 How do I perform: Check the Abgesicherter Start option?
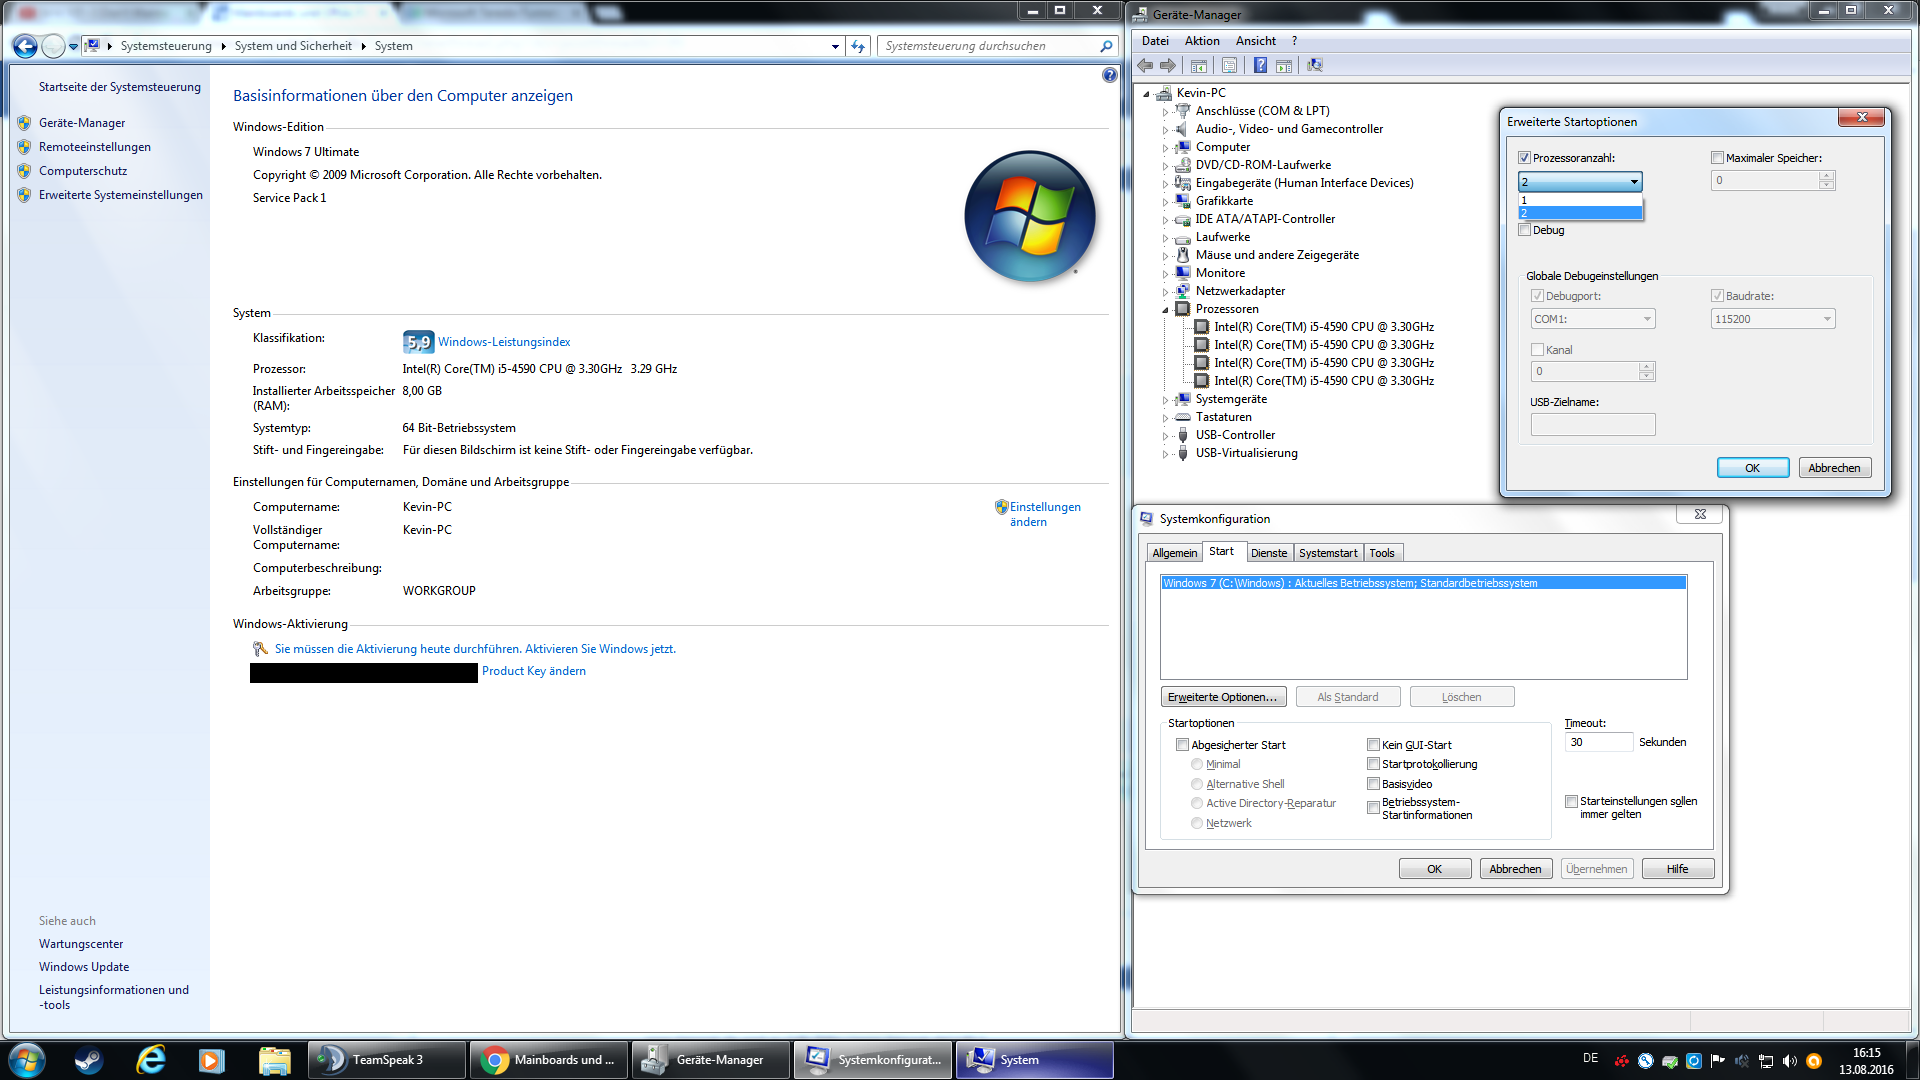click(x=1182, y=745)
